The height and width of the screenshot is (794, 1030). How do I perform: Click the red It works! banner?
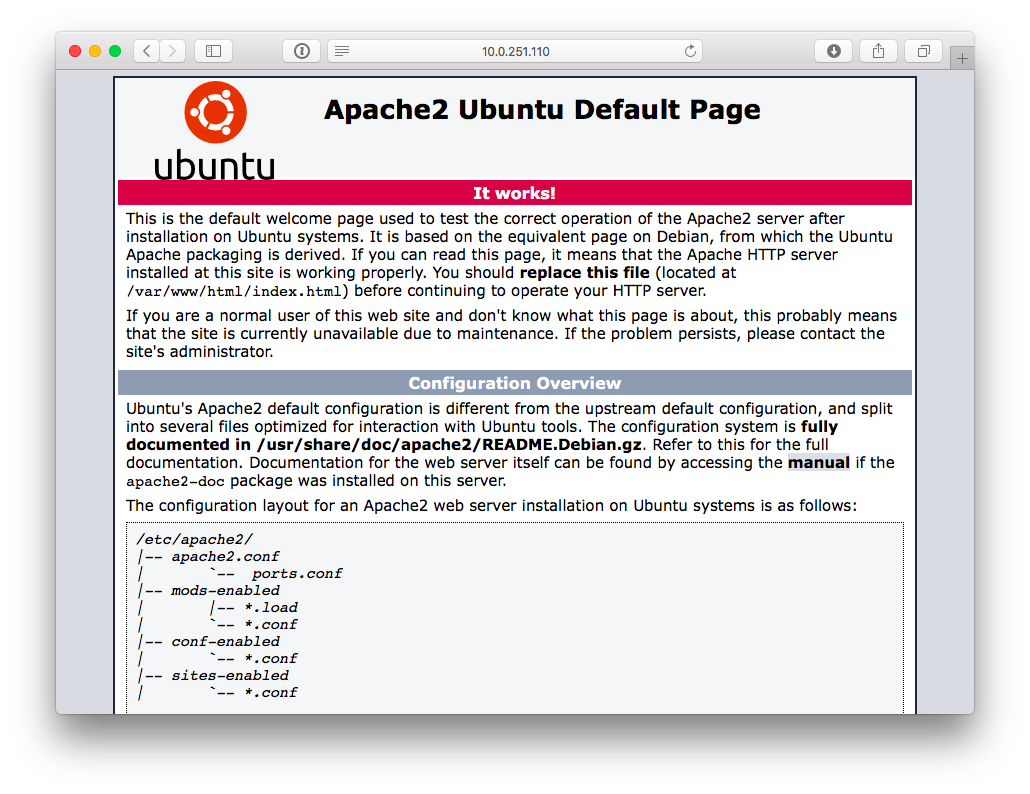click(x=514, y=192)
